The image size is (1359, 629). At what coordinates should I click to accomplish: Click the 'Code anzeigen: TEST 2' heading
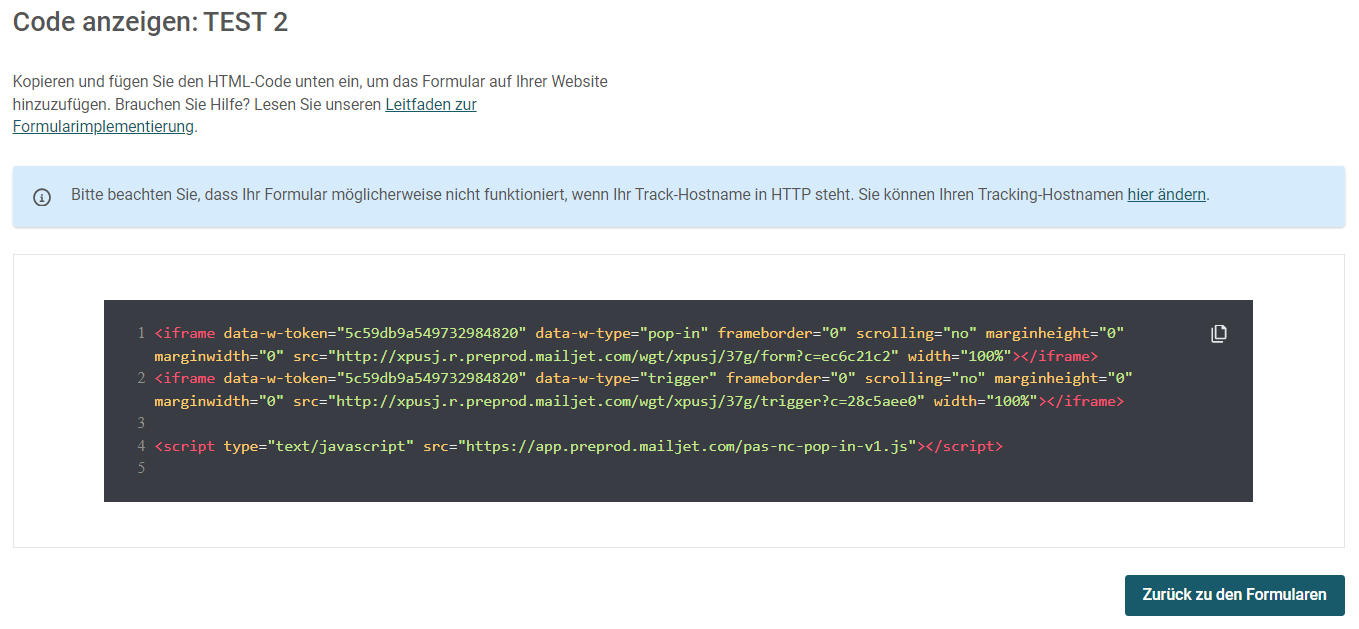click(x=150, y=22)
